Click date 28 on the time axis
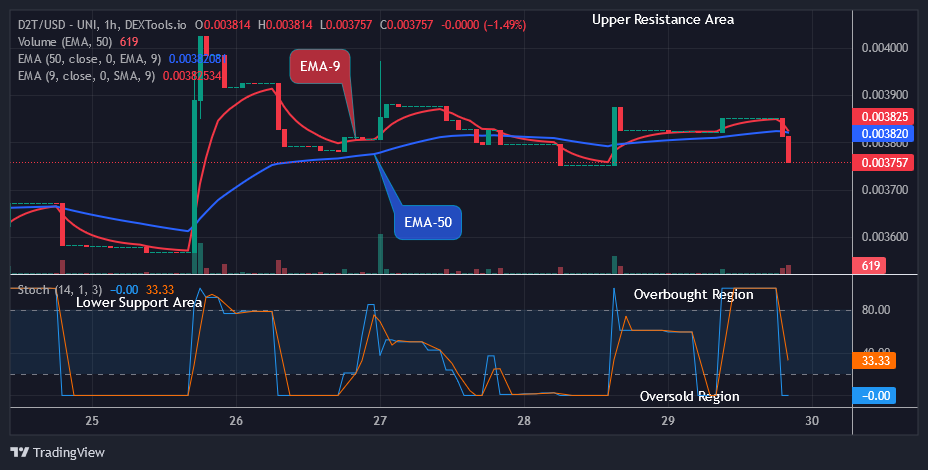The image size is (928, 470). 524,421
